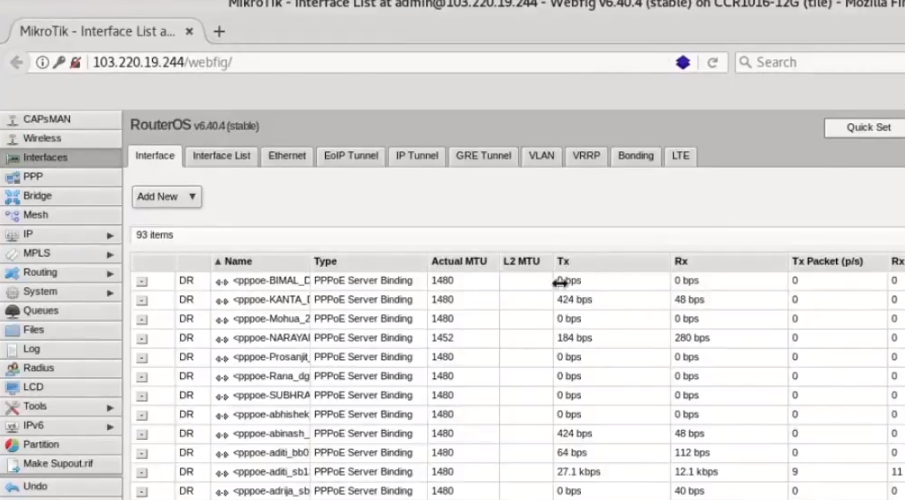The width and height of the screenshot is (905, 500).
Task: Select the Interfaces sidebar icon
Action: [x=12, y=158]
